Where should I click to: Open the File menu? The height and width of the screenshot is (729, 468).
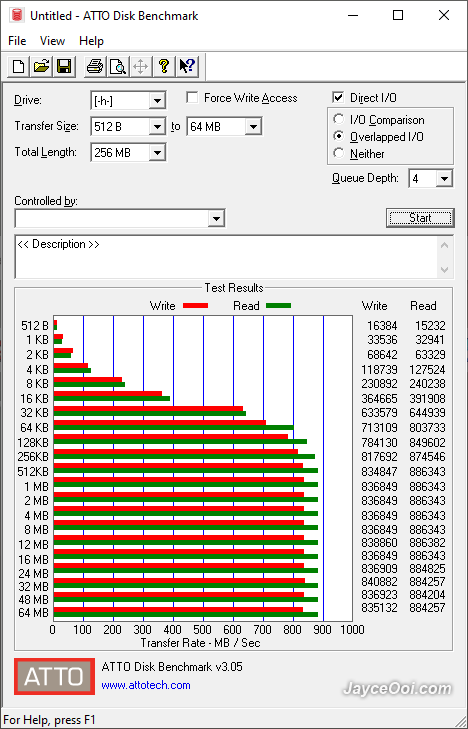pos(17,41)
